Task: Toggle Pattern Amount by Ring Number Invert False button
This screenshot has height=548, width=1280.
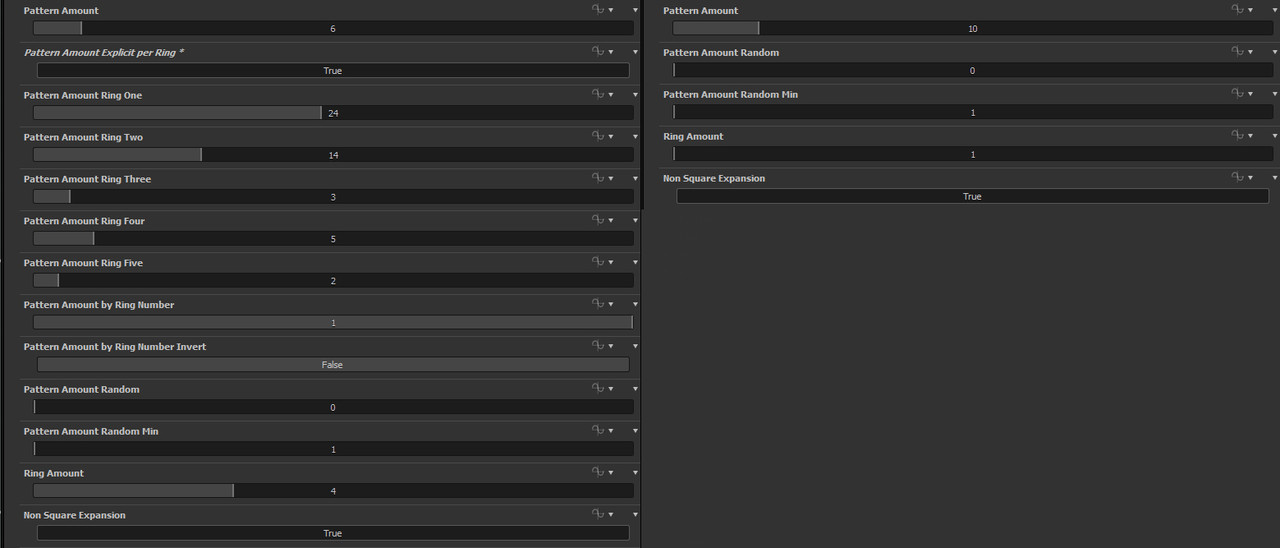Action: pos(333,365)
